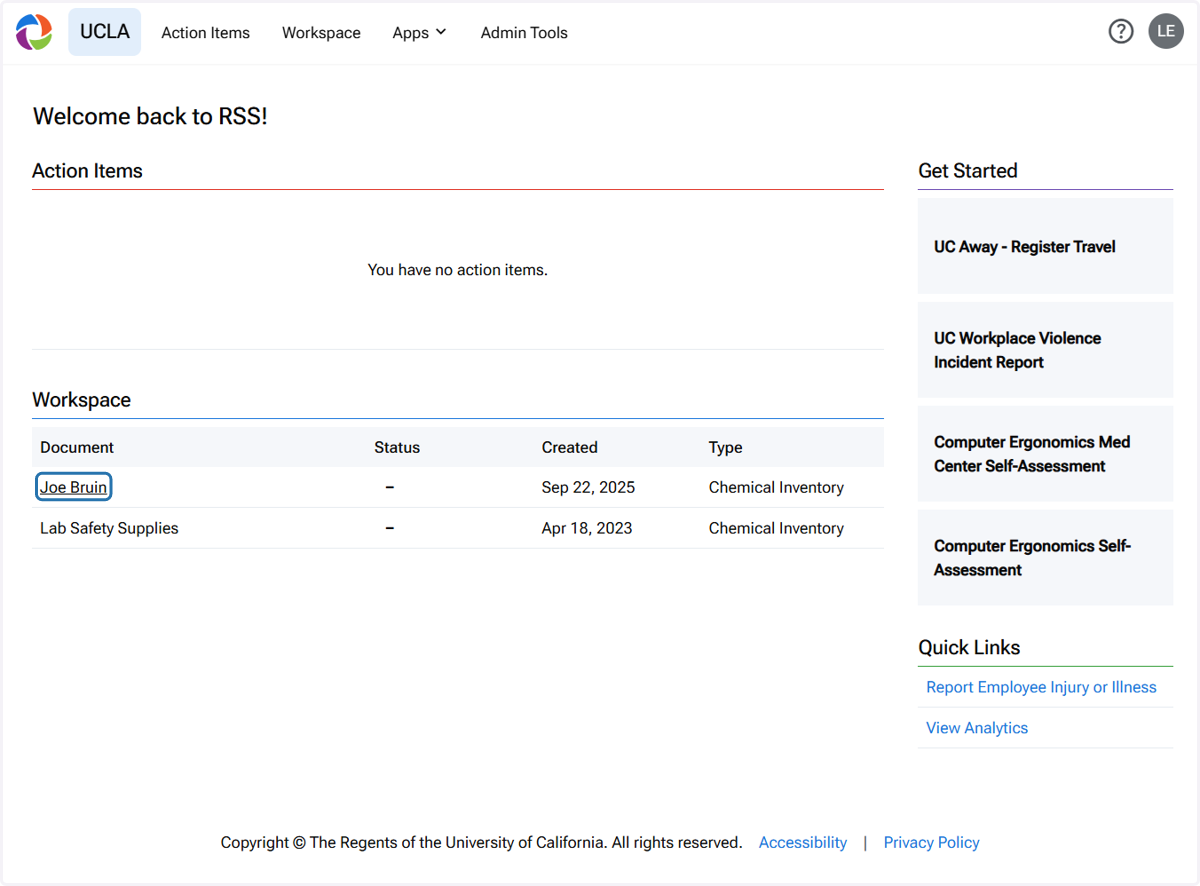The height and width of the screenshot is (886, 1200).
Task: Select the Sep 22, 2025 created date
Action: (588, 487)
